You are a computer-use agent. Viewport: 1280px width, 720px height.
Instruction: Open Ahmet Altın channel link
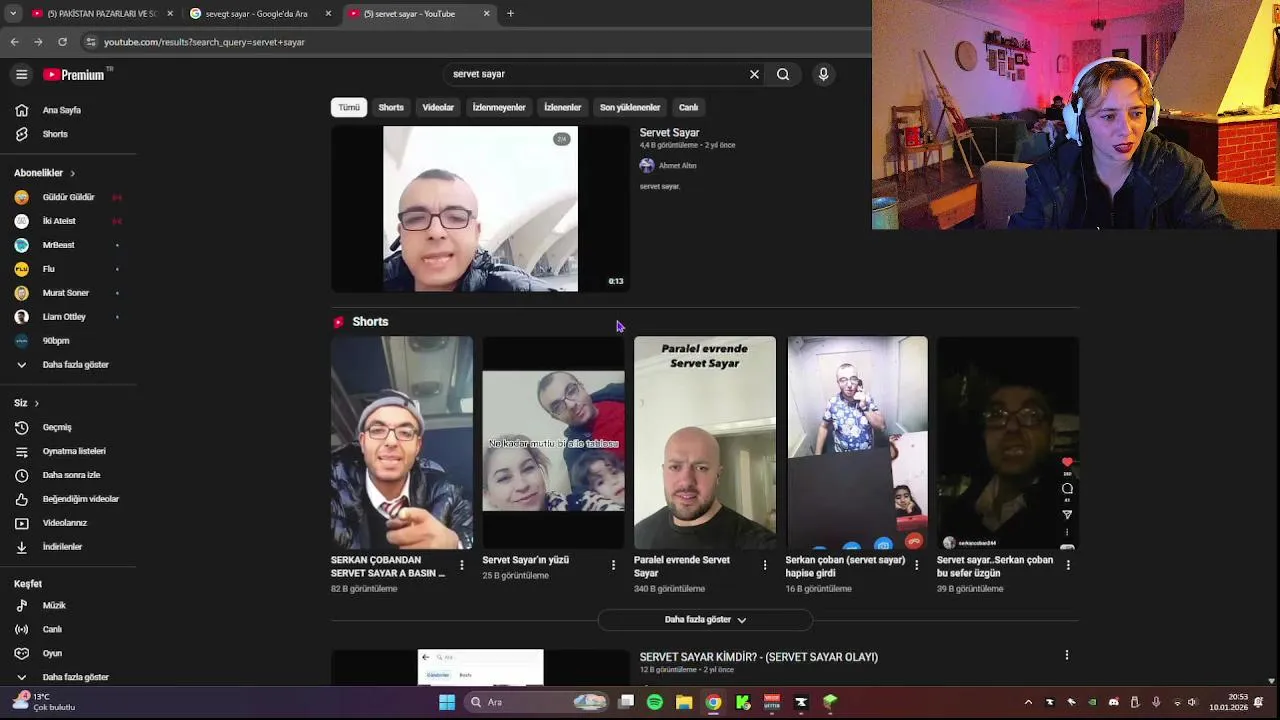(677, 166)
